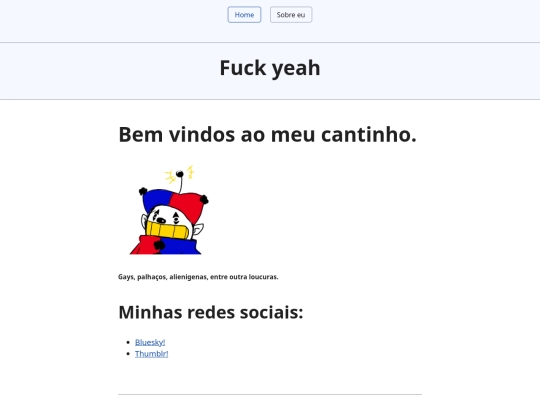
Task: Open the Sobre eu page
Action: 291,15
